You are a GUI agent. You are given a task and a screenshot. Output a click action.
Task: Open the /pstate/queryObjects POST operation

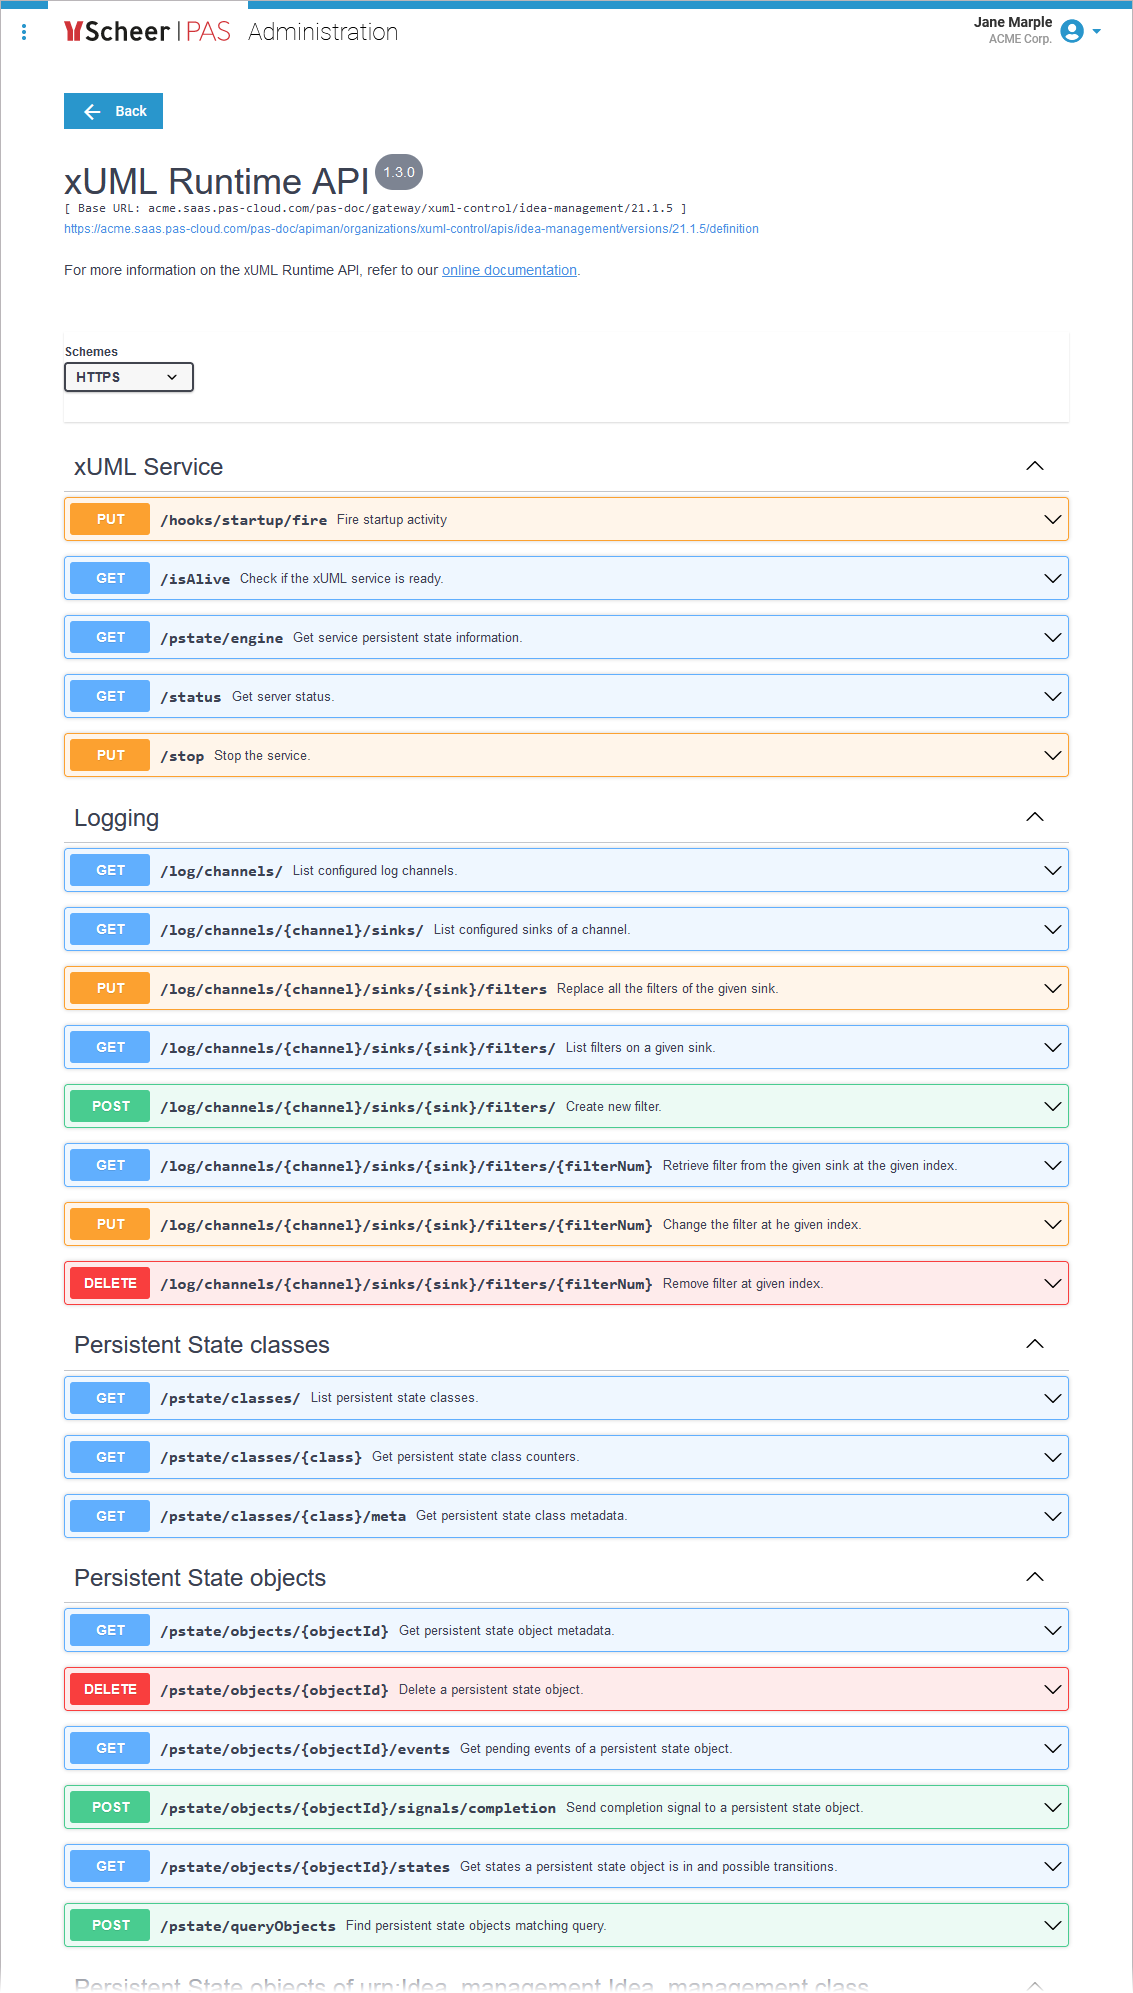coord(565,1925)
